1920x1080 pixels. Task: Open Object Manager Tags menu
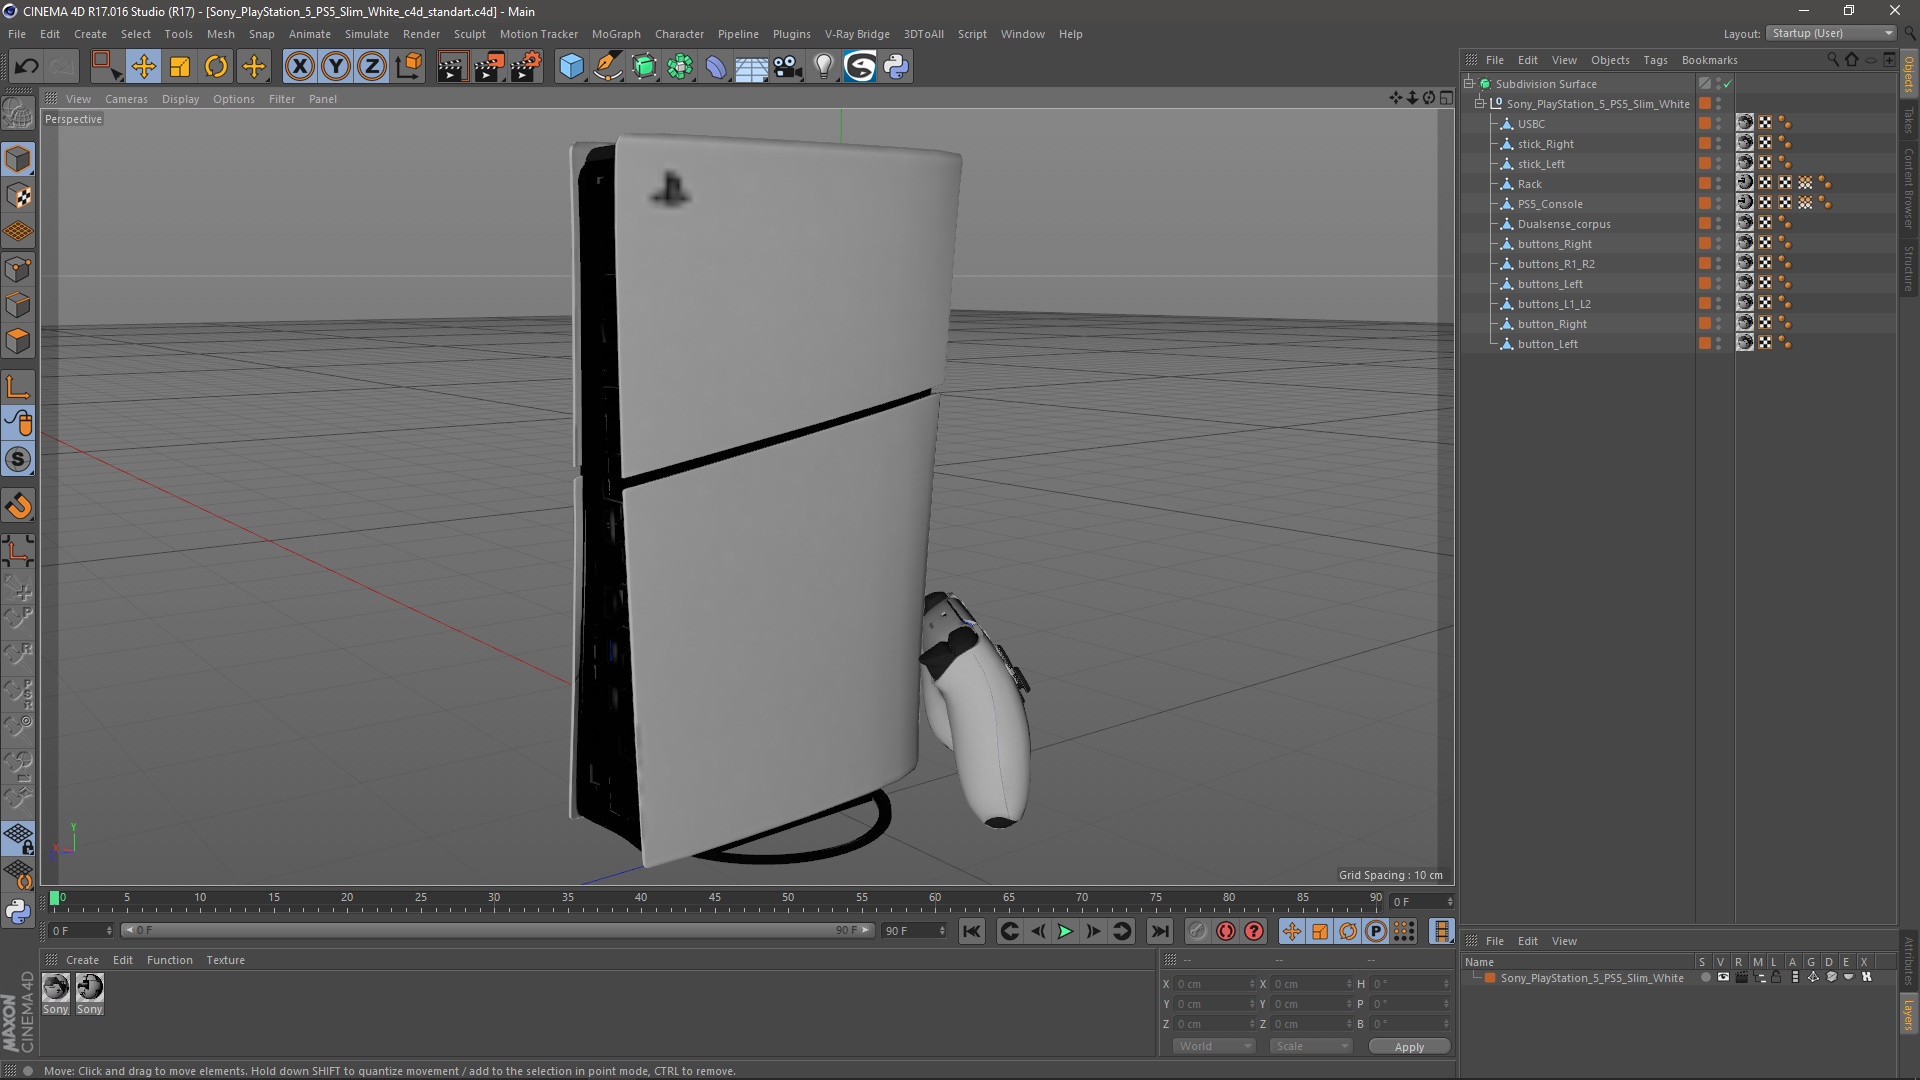coord(1655,60)
